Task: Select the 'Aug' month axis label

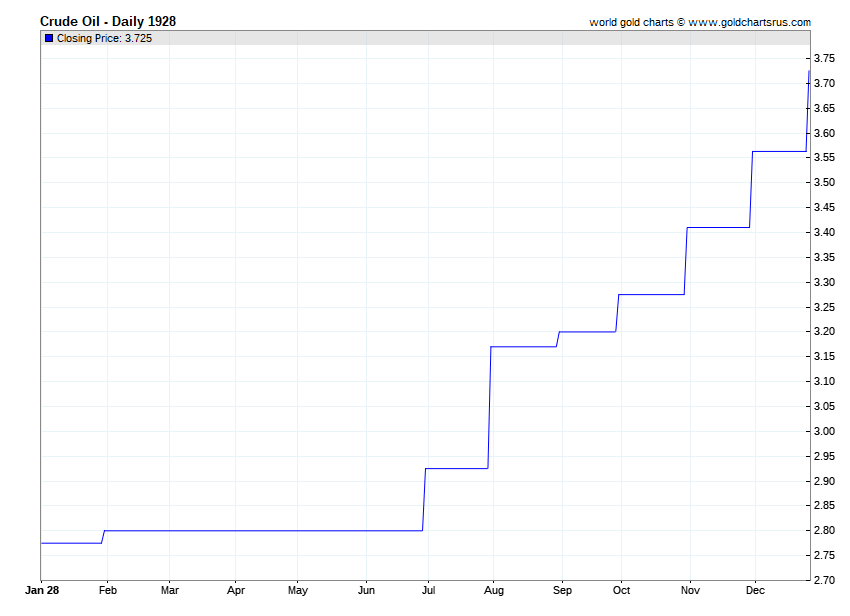Action: coord(494,591)
